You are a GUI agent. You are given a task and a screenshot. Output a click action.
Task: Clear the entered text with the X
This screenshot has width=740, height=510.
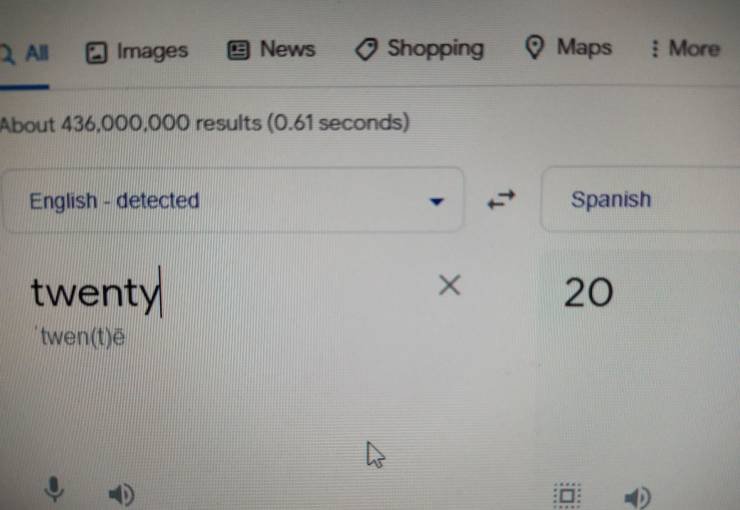pos(450,286)
